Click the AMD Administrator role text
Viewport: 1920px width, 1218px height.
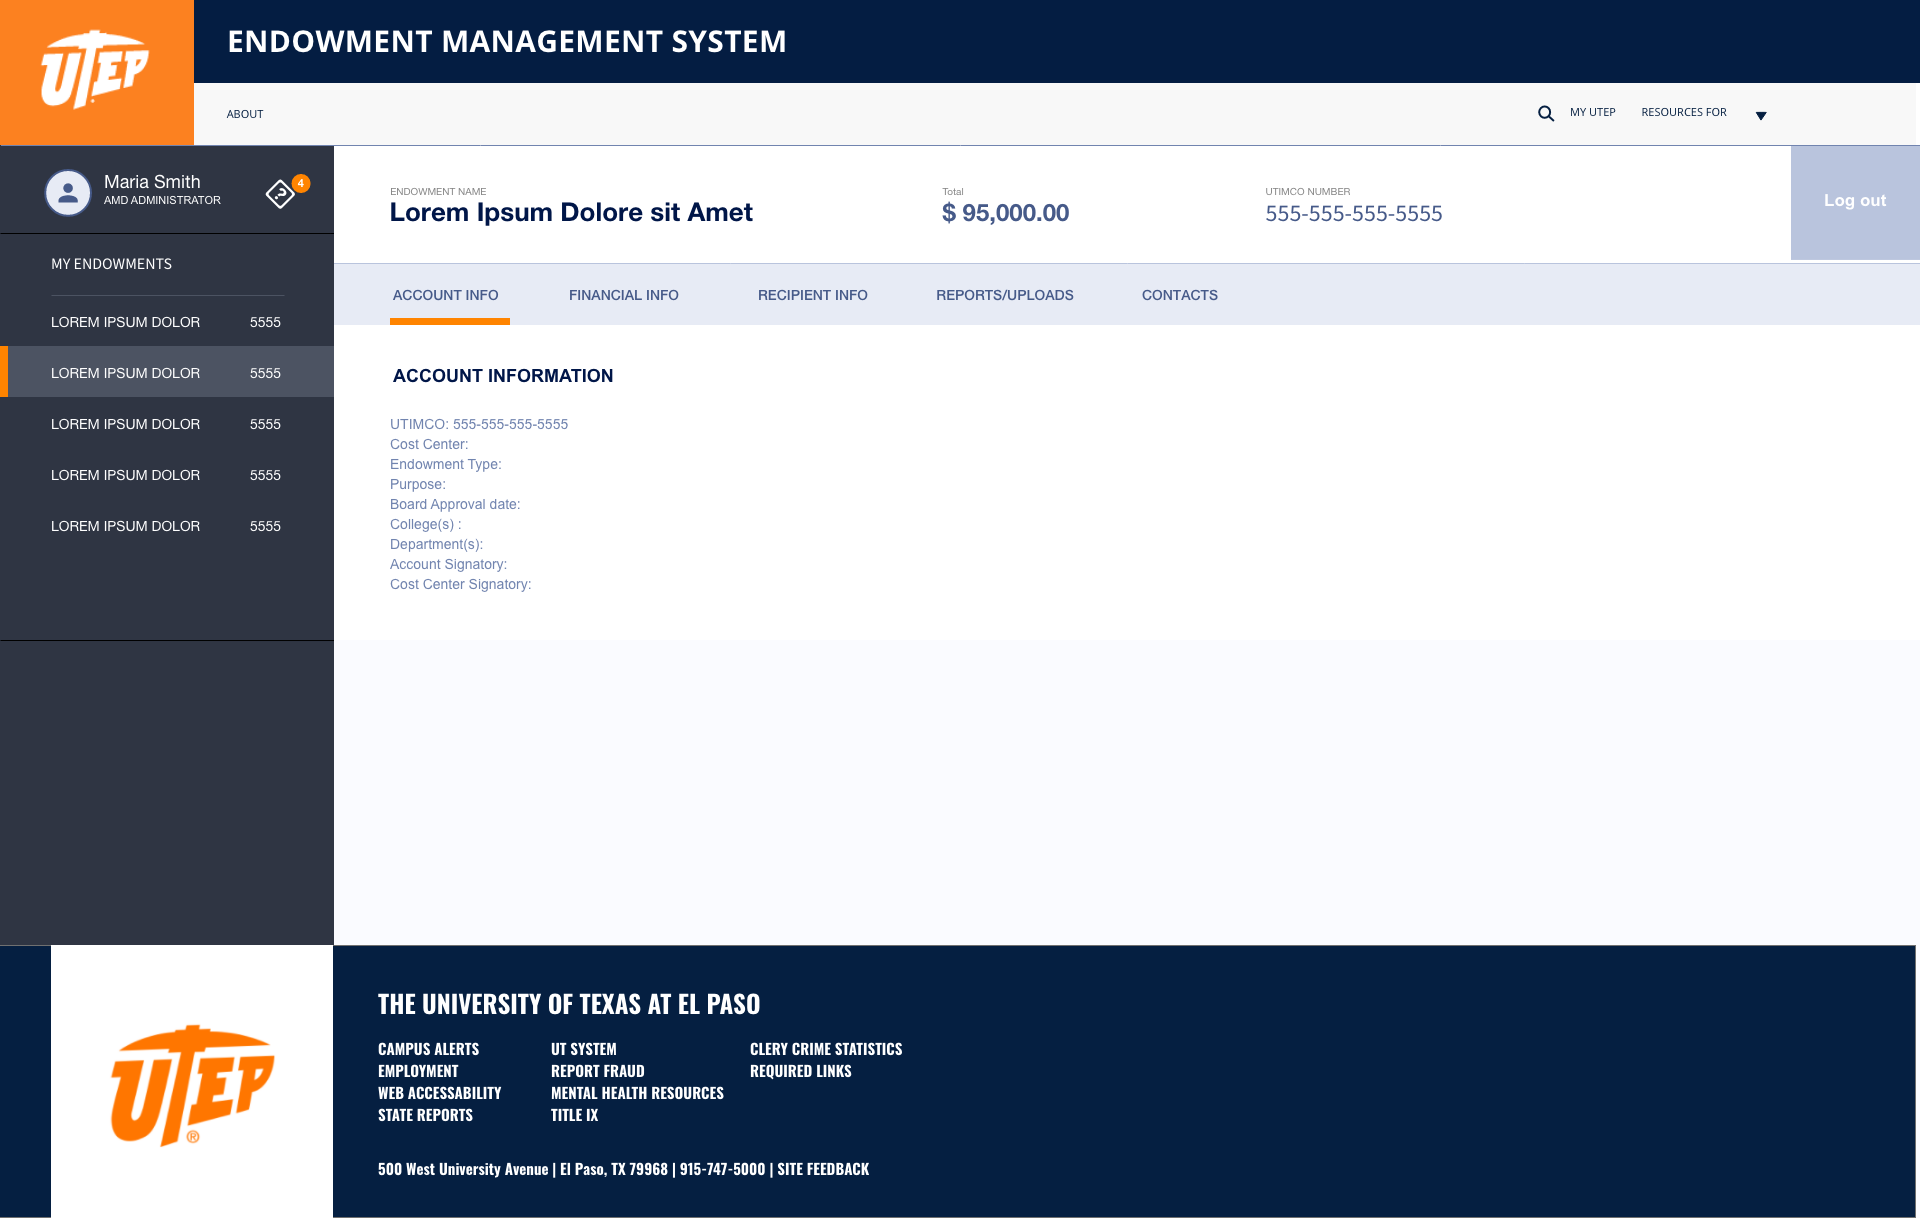click(x=163, y=201)
